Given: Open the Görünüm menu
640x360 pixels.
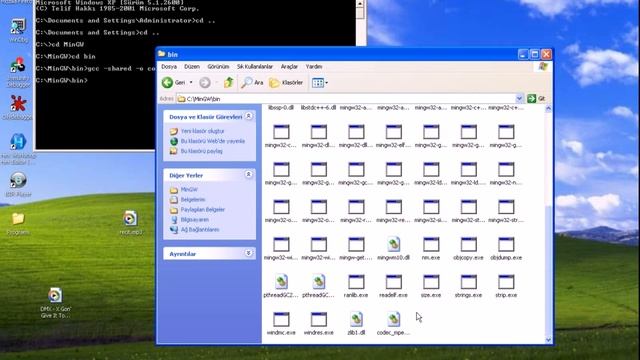Looking at the screenshot, I should click(x=218, y=67).
